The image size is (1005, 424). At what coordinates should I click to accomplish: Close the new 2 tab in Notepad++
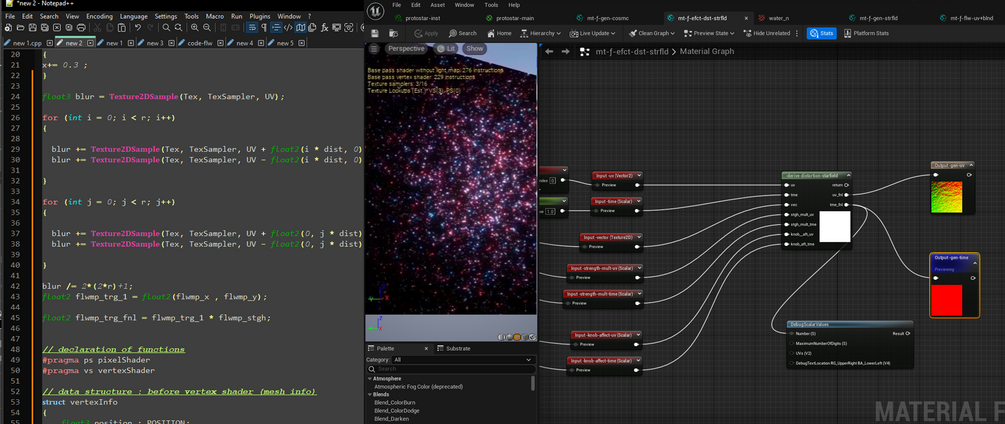tap(90, 43)
